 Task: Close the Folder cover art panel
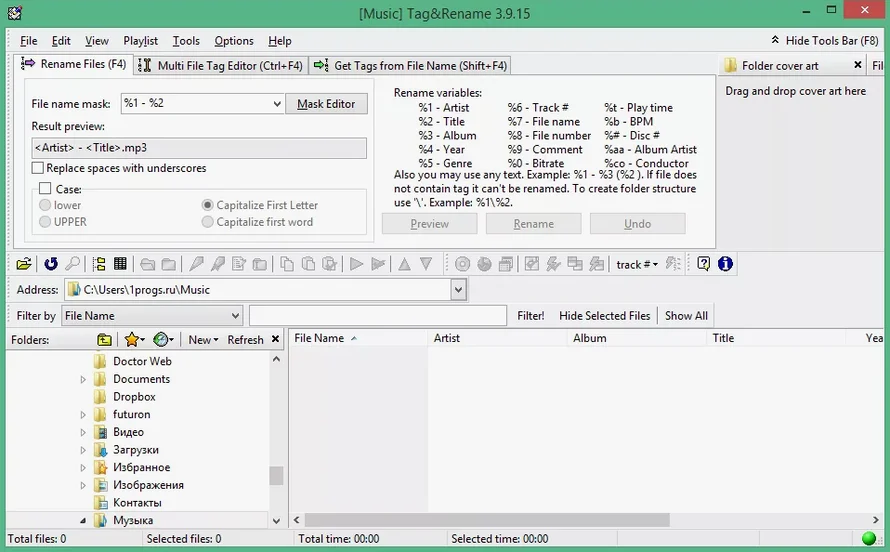(858, 65)
